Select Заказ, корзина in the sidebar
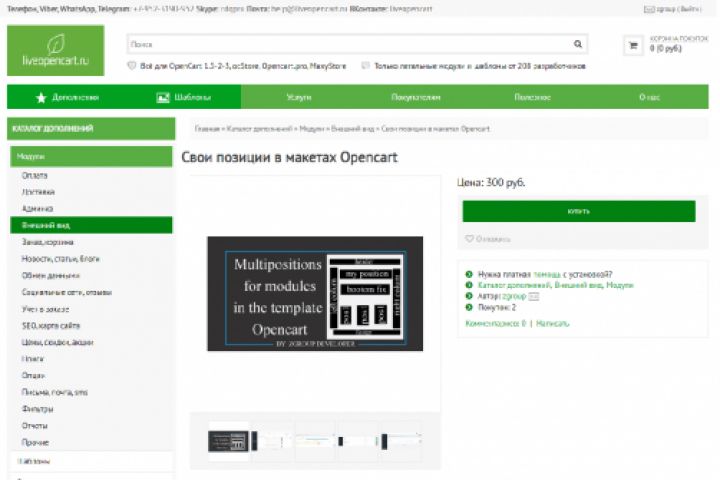This screenshot has height=480, width=720. tap(47, 242)
